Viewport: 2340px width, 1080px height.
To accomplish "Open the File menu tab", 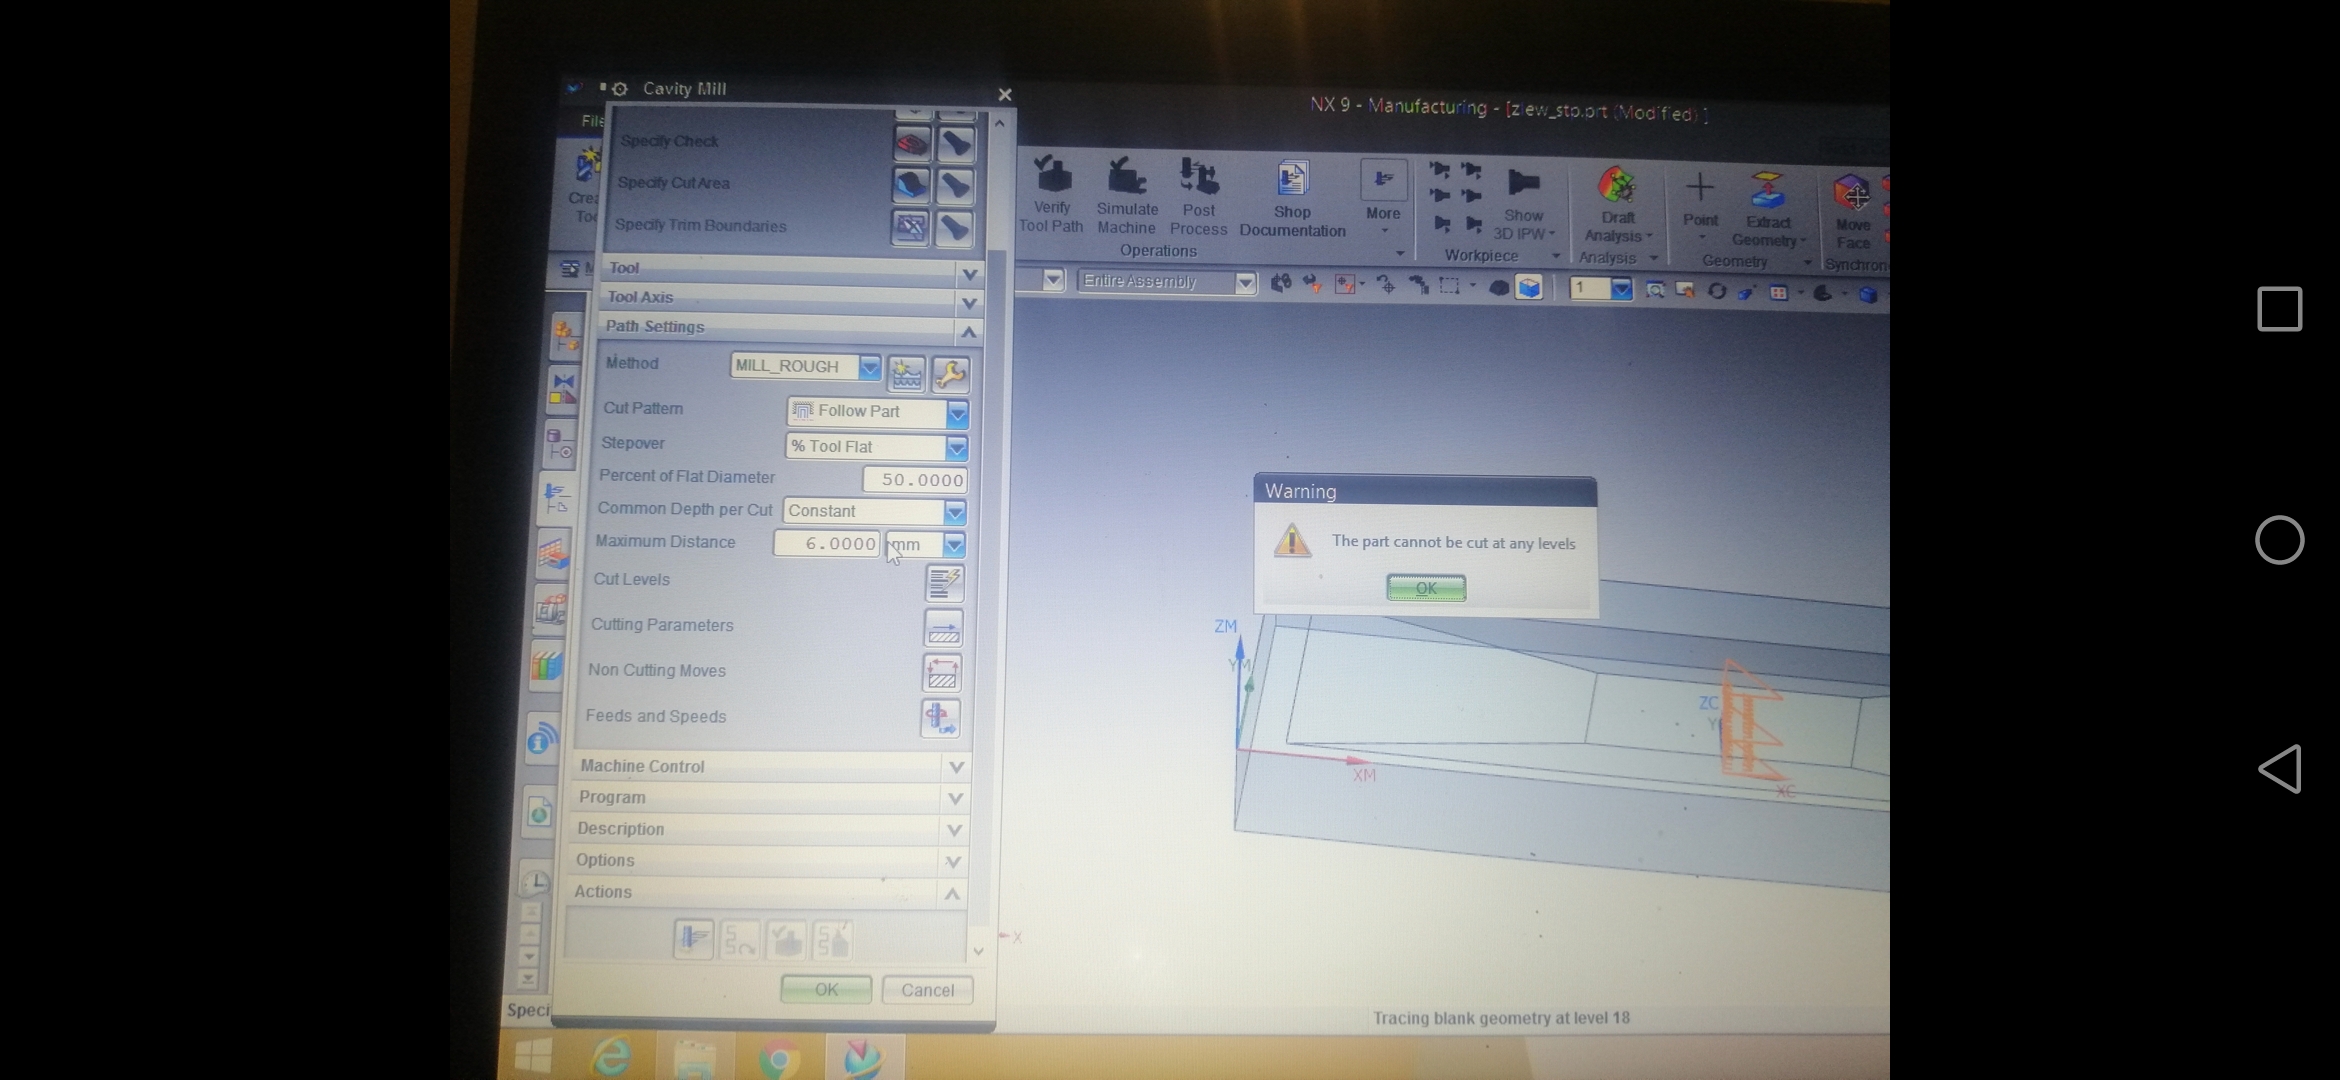I will (x=592, y=120).
